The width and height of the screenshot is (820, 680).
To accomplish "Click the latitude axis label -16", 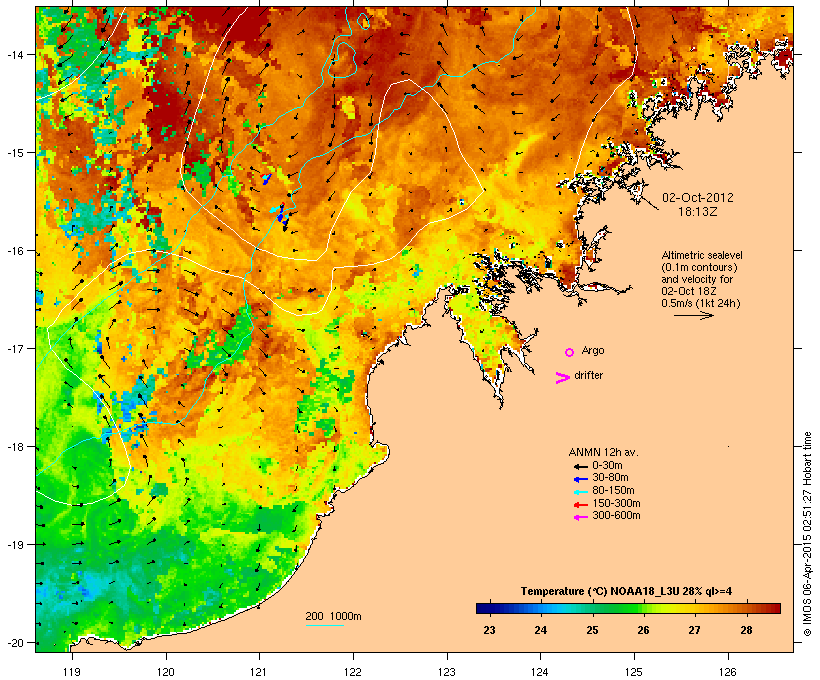I will coord(15,251).
